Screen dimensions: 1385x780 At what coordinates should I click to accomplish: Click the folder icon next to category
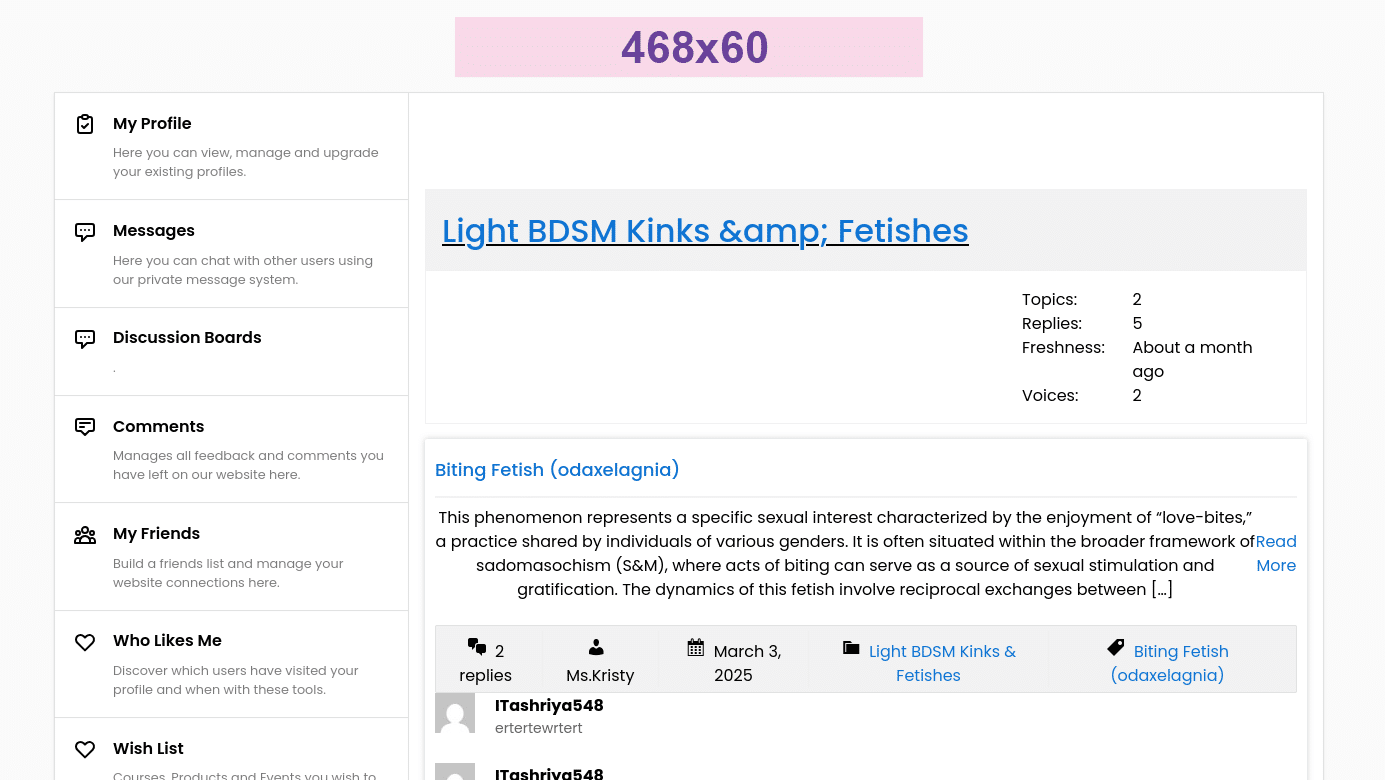(x=851, y=647)
